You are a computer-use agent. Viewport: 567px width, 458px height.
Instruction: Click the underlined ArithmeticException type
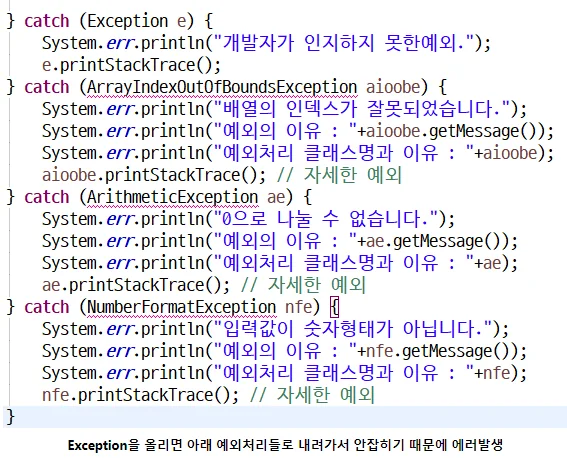(172, 197)
